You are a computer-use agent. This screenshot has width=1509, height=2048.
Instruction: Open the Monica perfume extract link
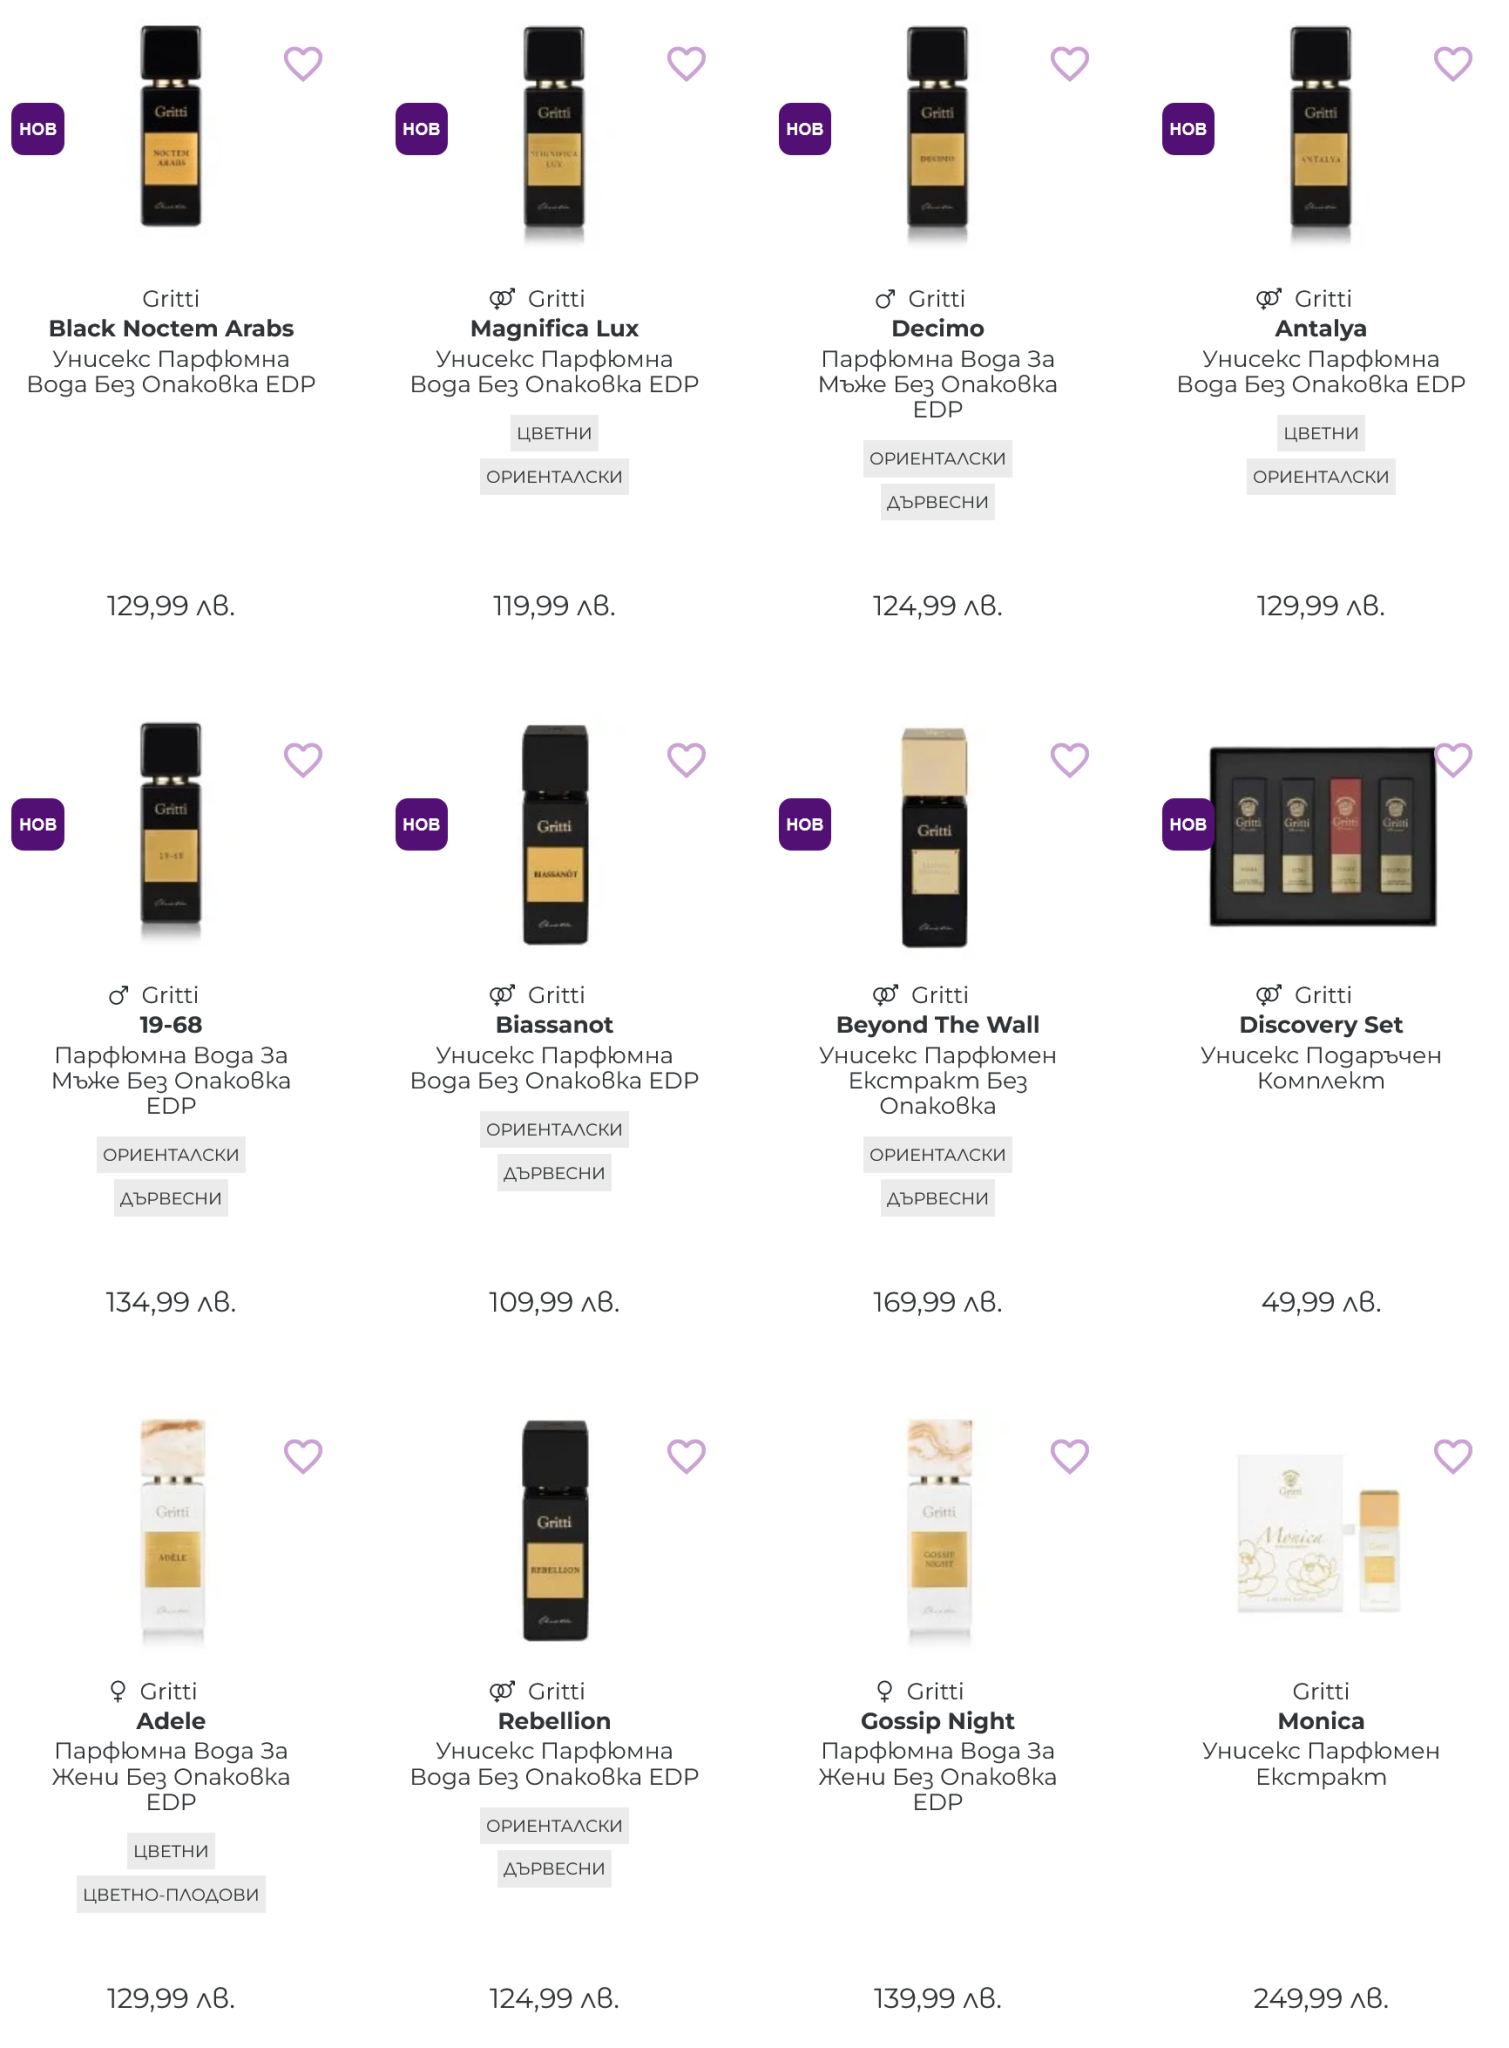(x=1320, y=1721)
